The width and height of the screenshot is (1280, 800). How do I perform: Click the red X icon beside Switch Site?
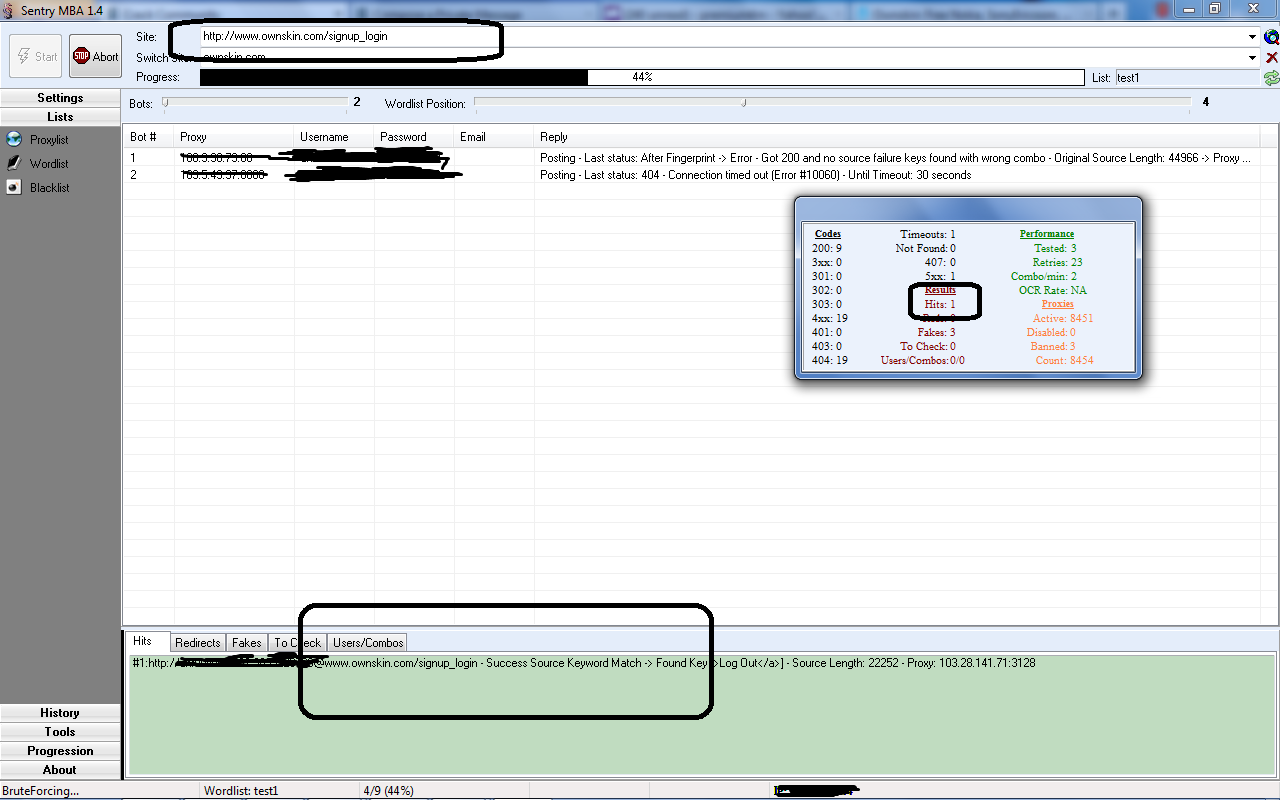tap(1271, 58)
